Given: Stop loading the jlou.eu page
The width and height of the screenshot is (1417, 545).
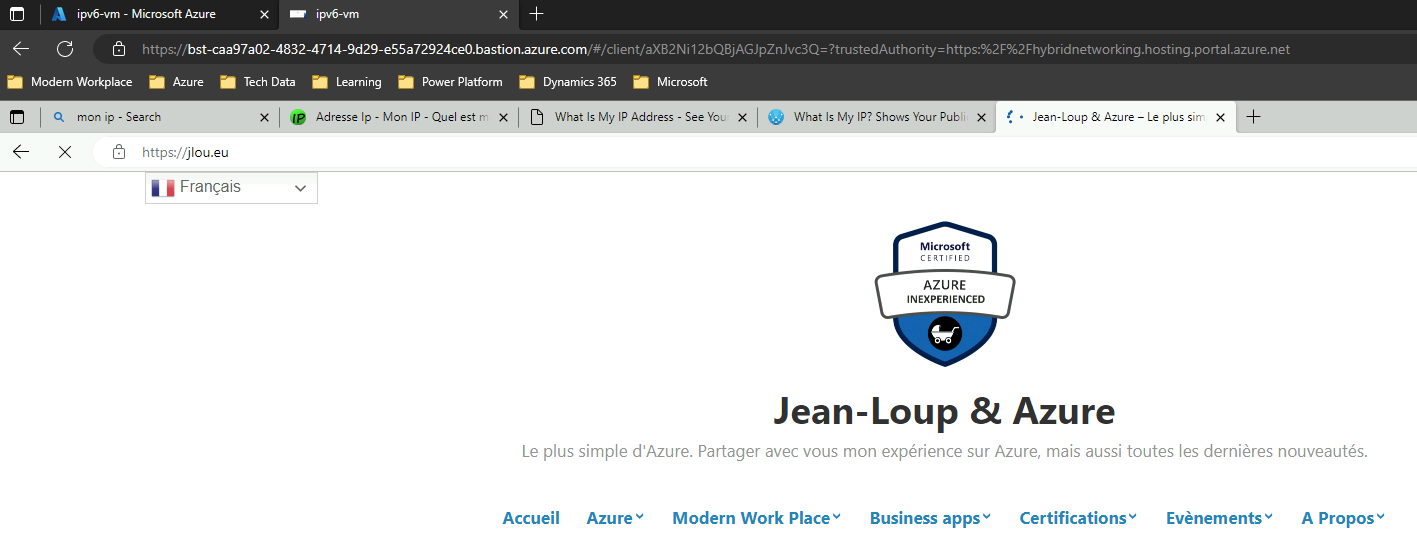Looking at the screenshot, I should [65, 152].
